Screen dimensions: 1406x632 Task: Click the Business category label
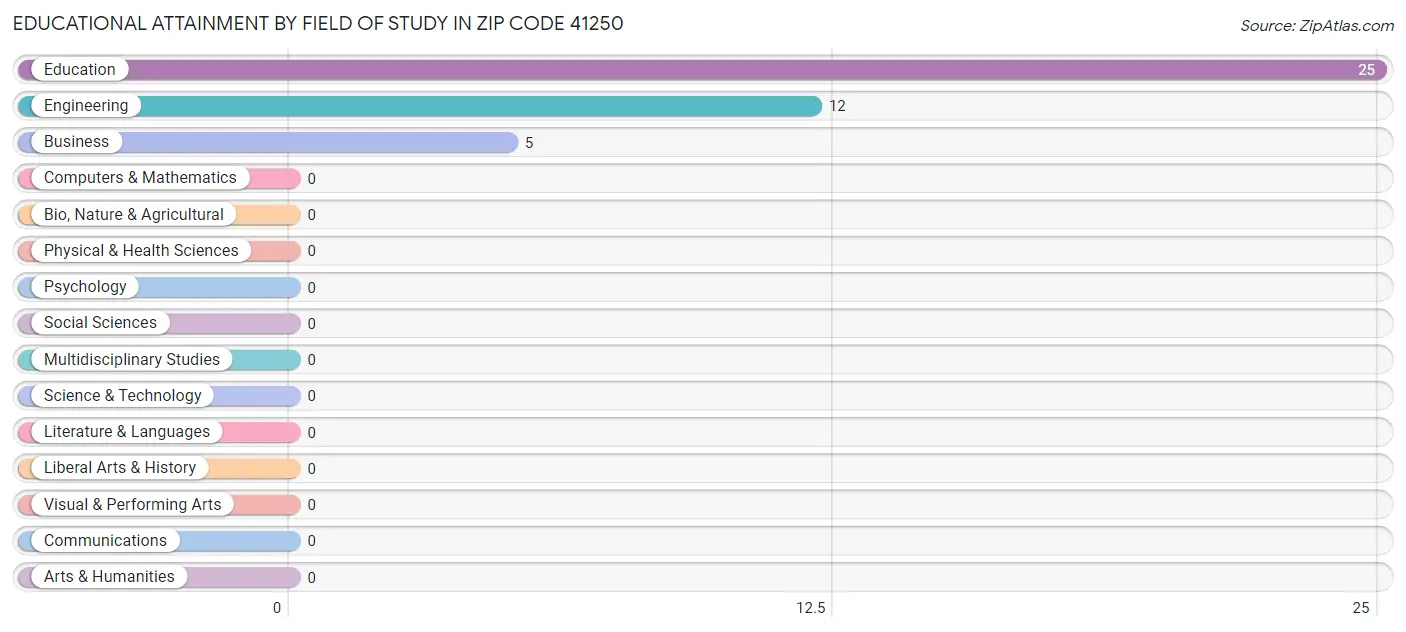point(76,142)
